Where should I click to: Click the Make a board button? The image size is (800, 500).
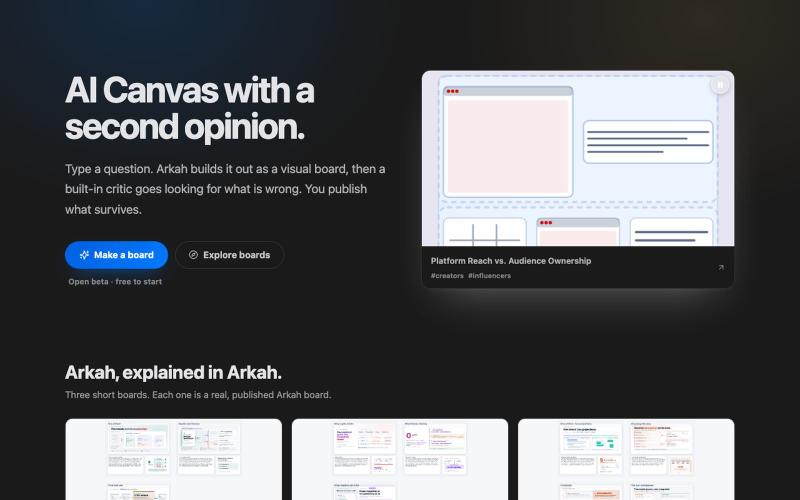(116, 255)
